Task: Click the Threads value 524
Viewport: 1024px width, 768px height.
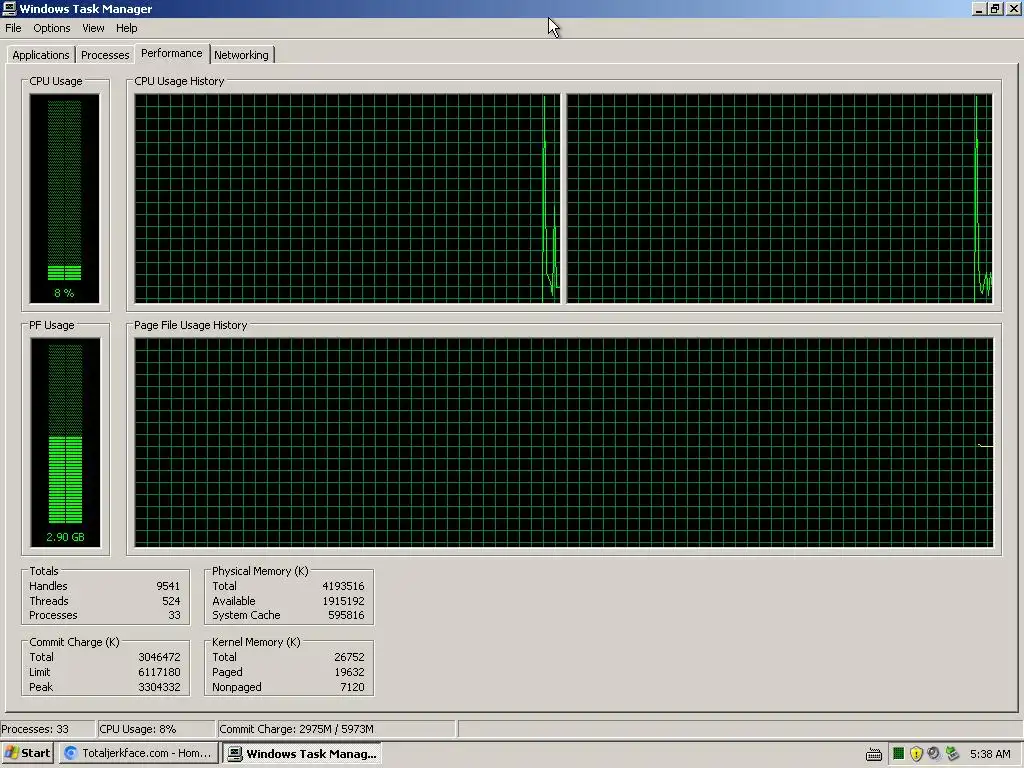Action: click(171, 601)
